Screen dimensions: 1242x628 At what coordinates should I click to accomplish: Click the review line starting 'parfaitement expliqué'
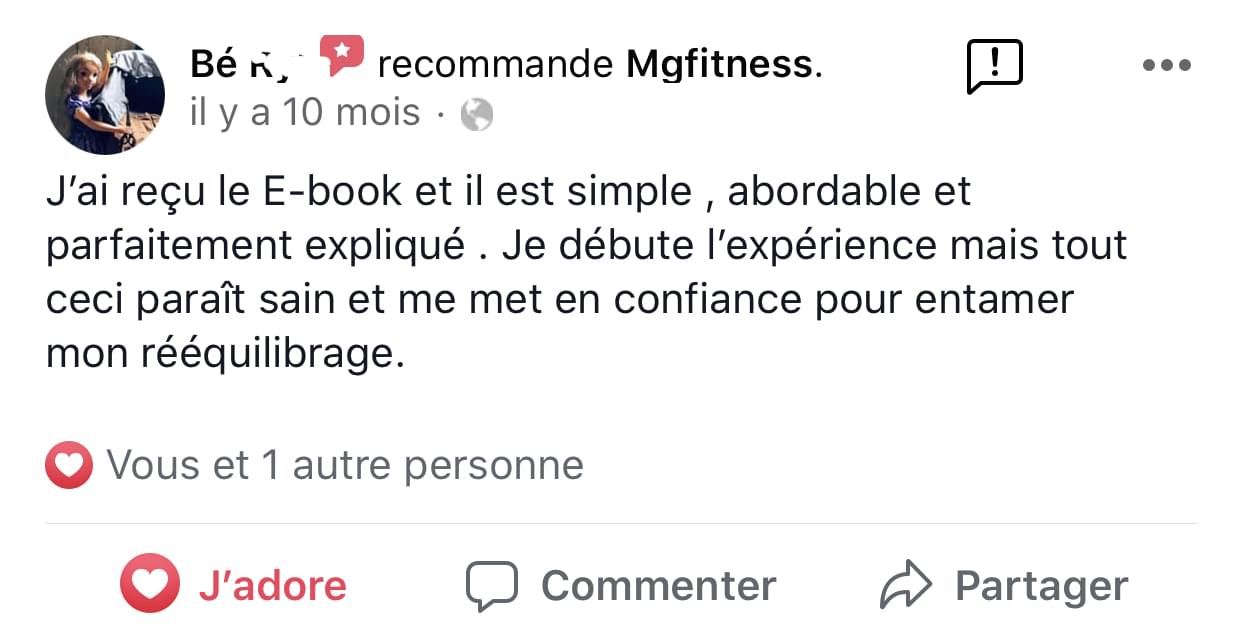pos(585,246)
